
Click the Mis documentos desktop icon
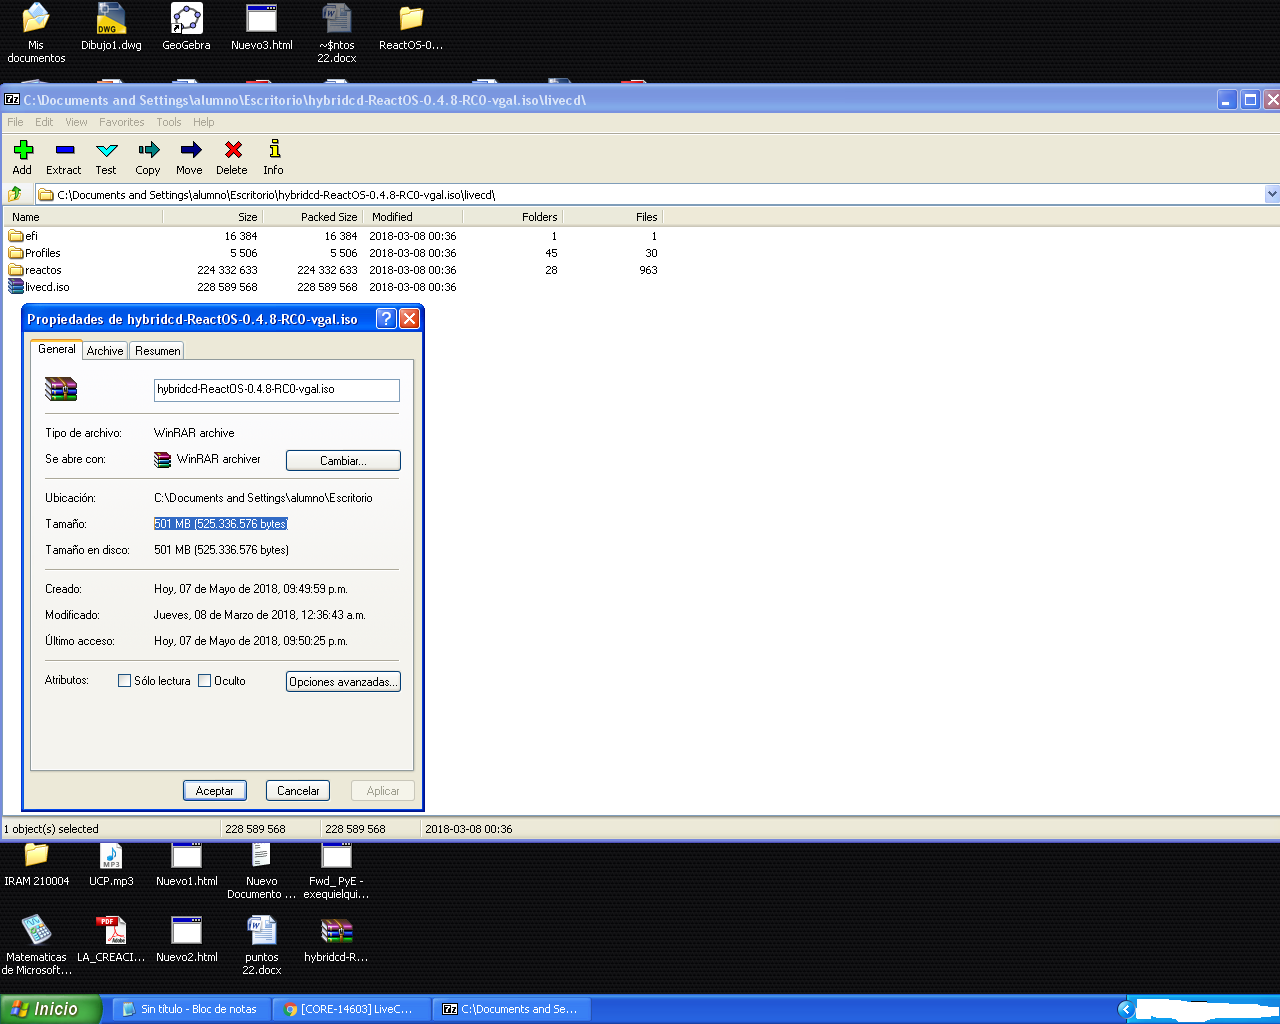[36, 33]
